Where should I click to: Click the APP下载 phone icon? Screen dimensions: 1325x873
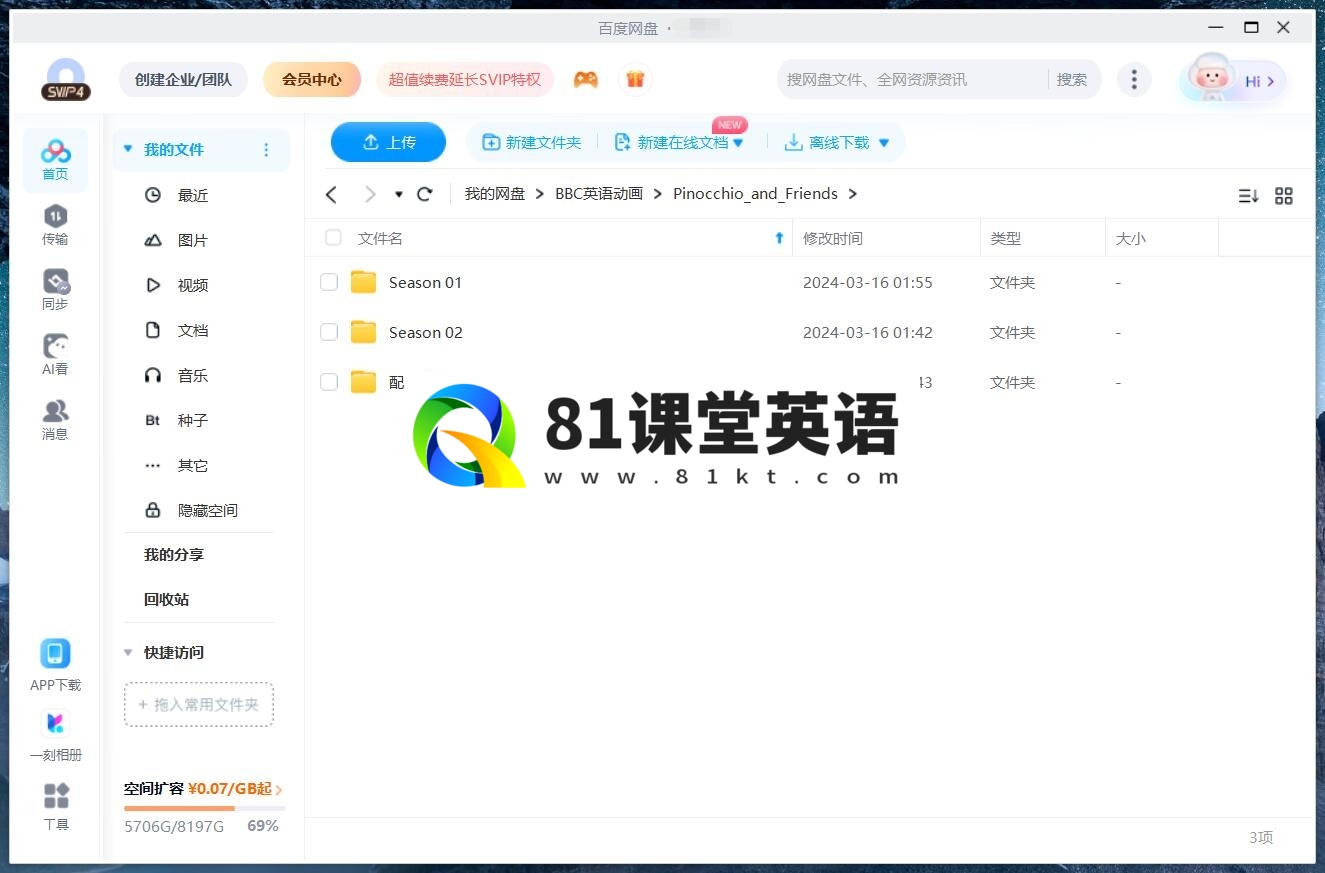pyautogui.click(x=55, y=654)
